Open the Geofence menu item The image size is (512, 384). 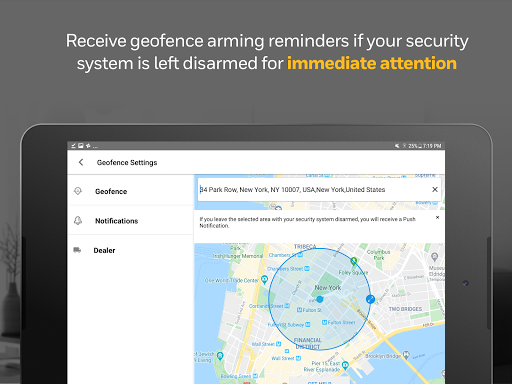[x=130, y=191]
